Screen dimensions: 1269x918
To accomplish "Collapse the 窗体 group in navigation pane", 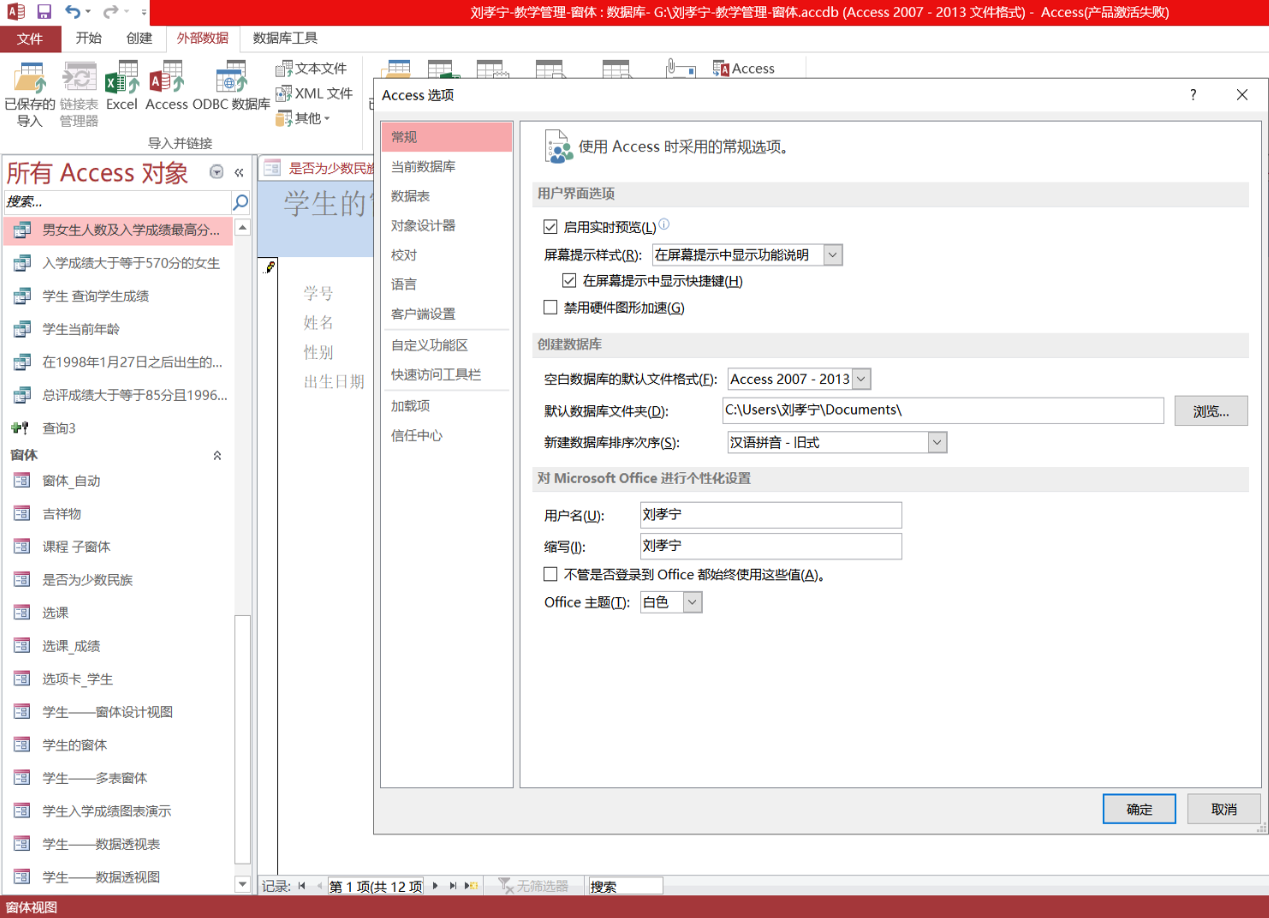I will tap(217, 455).
